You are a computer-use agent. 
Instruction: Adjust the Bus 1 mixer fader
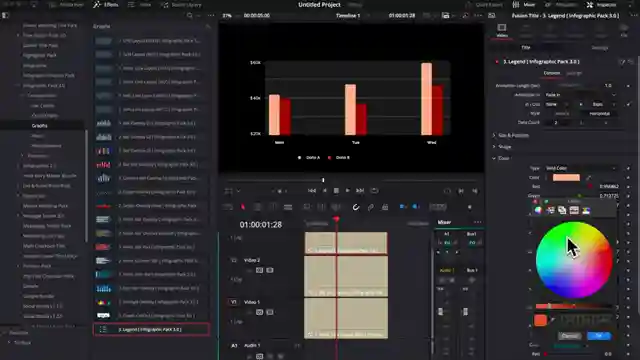(465, 312)
